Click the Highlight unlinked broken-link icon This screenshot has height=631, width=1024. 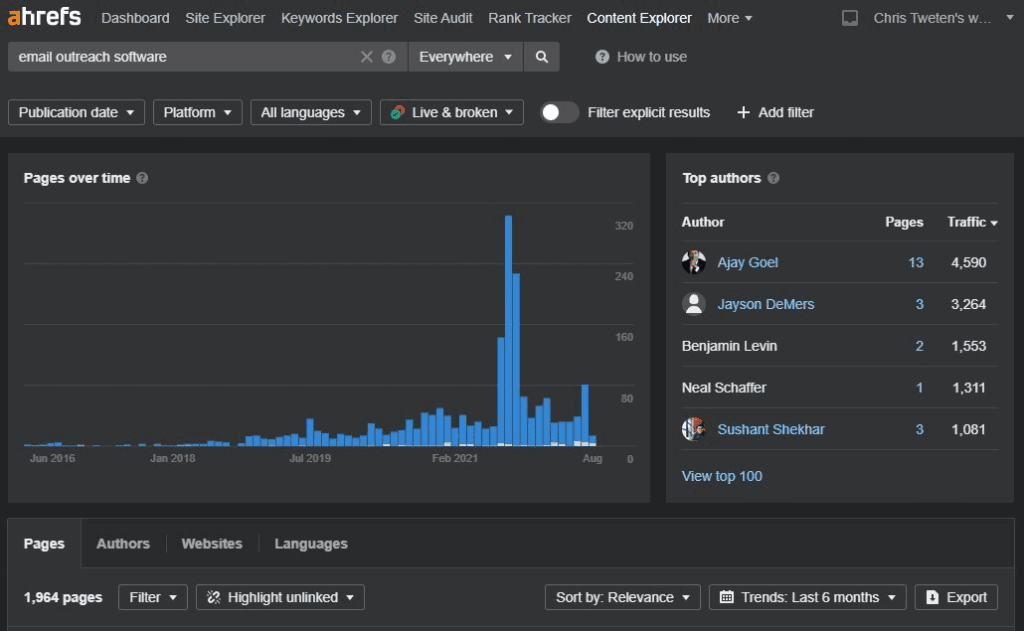tap(214, 597)
